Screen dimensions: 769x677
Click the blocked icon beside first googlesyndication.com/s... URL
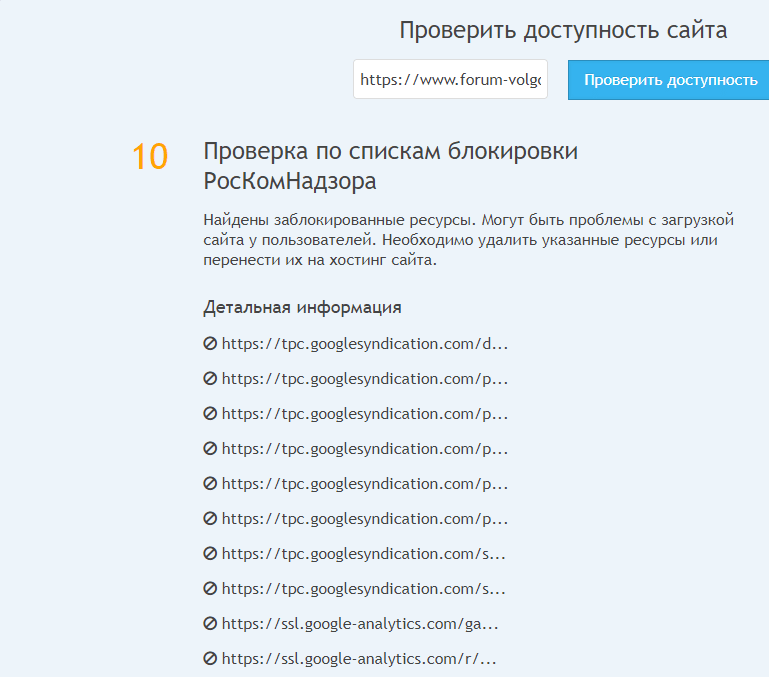coord(210,554)
